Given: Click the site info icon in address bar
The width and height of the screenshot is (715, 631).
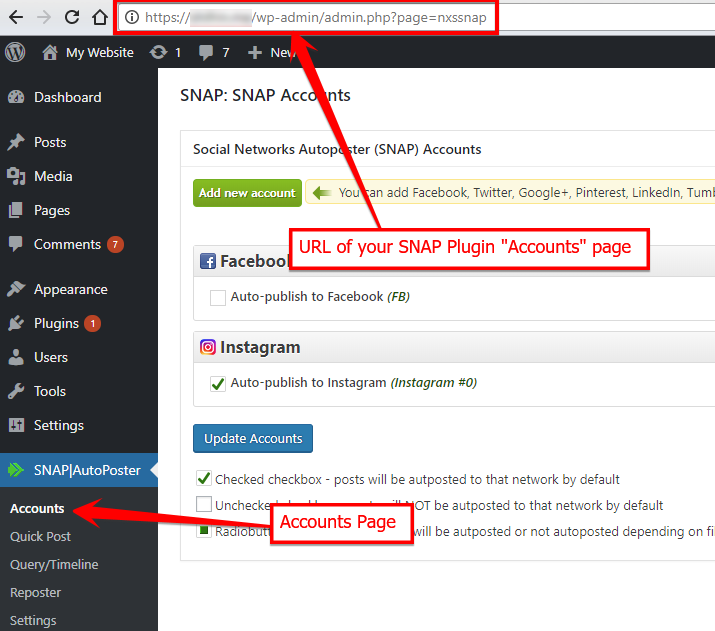Looking at the screenshot, I should 131,17.
